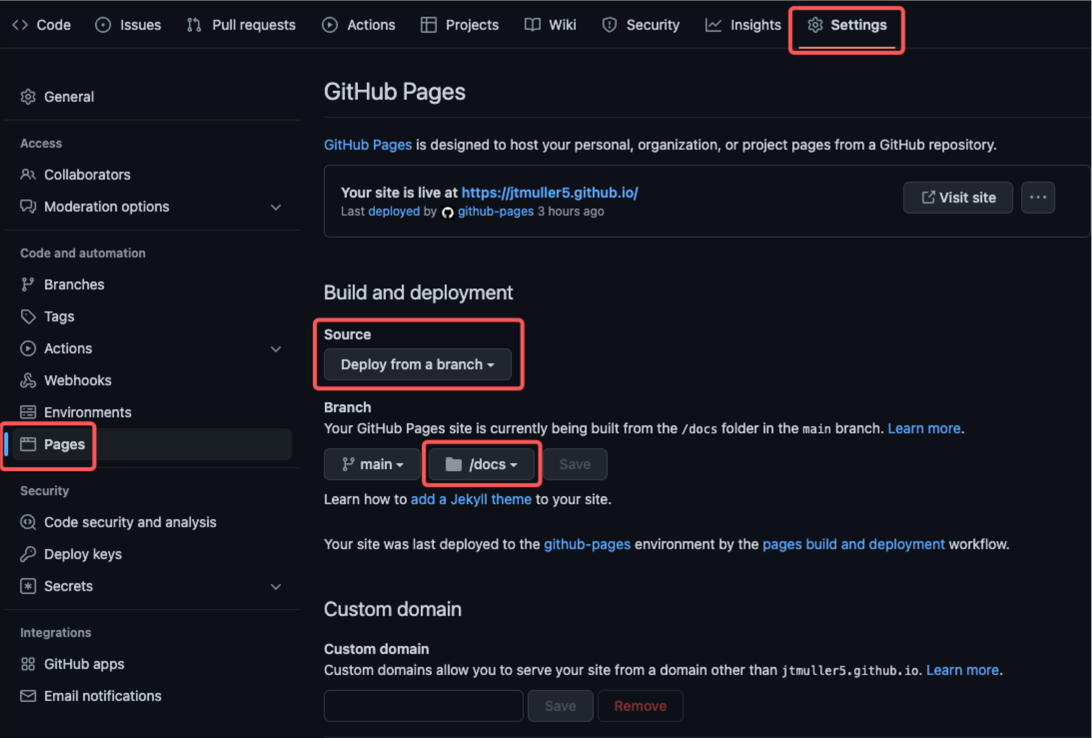The image size is (1092, 738).
Task: Click the Collaborators people icon
Action: [28, 175]
